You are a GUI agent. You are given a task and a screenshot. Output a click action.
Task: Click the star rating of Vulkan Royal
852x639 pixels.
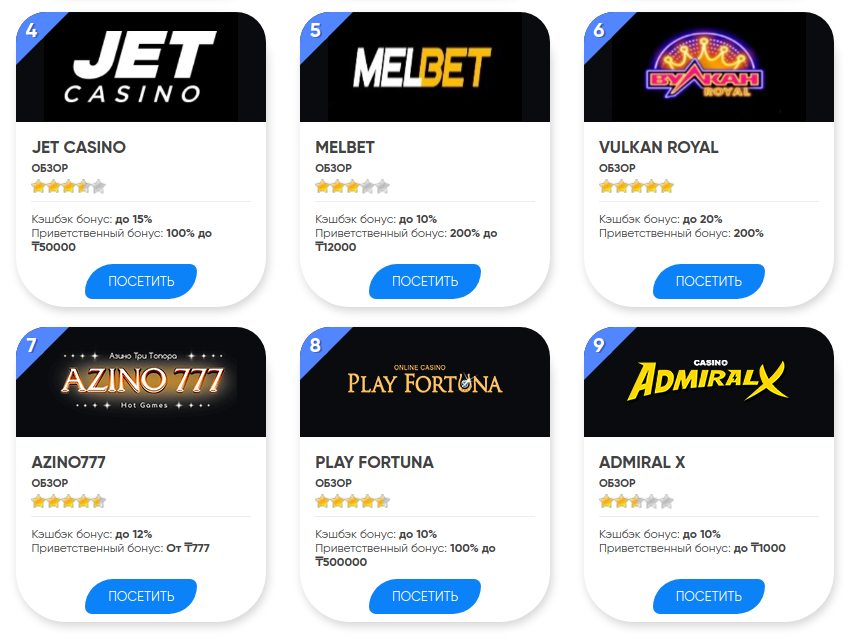(x=636, y=187)
